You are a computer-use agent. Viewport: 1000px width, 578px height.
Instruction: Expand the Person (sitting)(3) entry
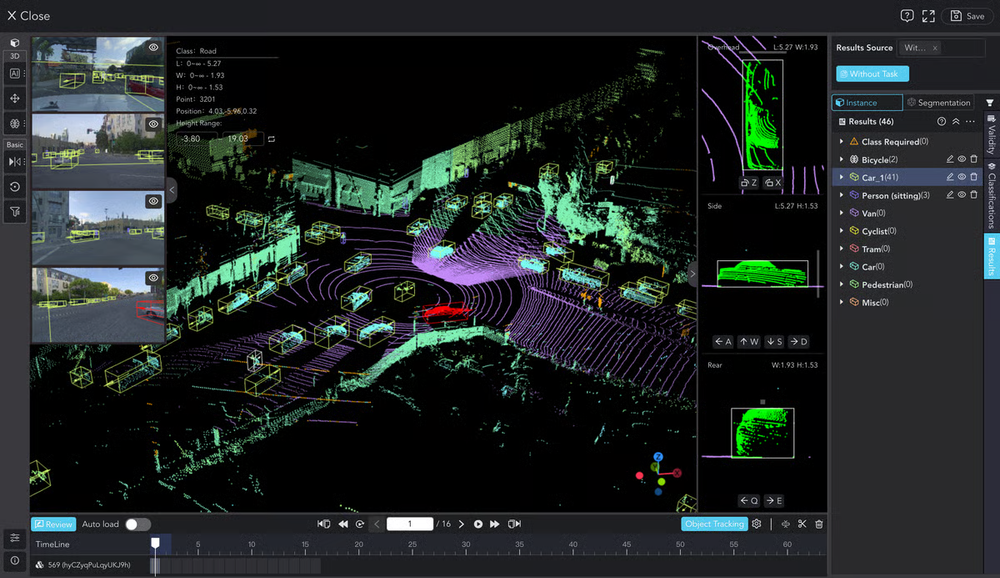click(841, 195)
